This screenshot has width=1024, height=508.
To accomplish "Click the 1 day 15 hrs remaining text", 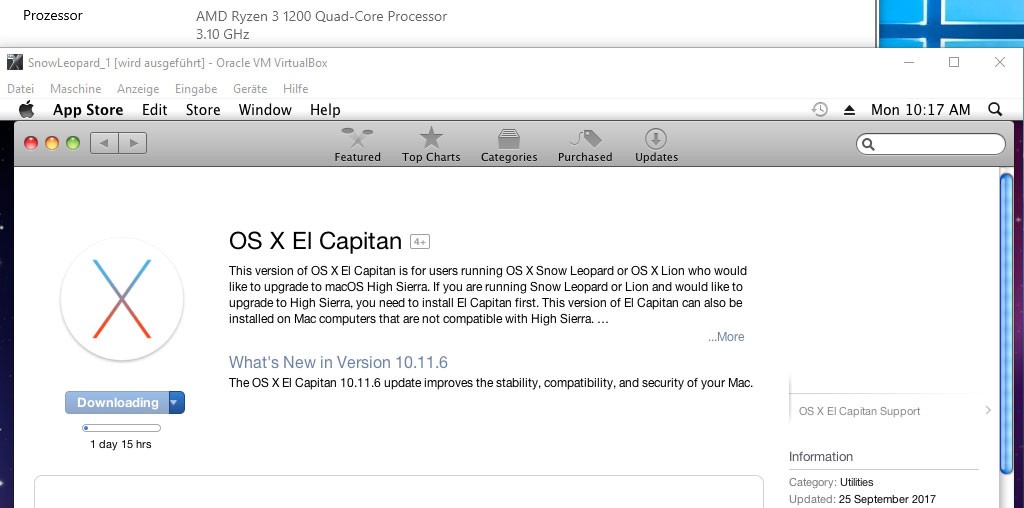I will (x=121, y=444).
